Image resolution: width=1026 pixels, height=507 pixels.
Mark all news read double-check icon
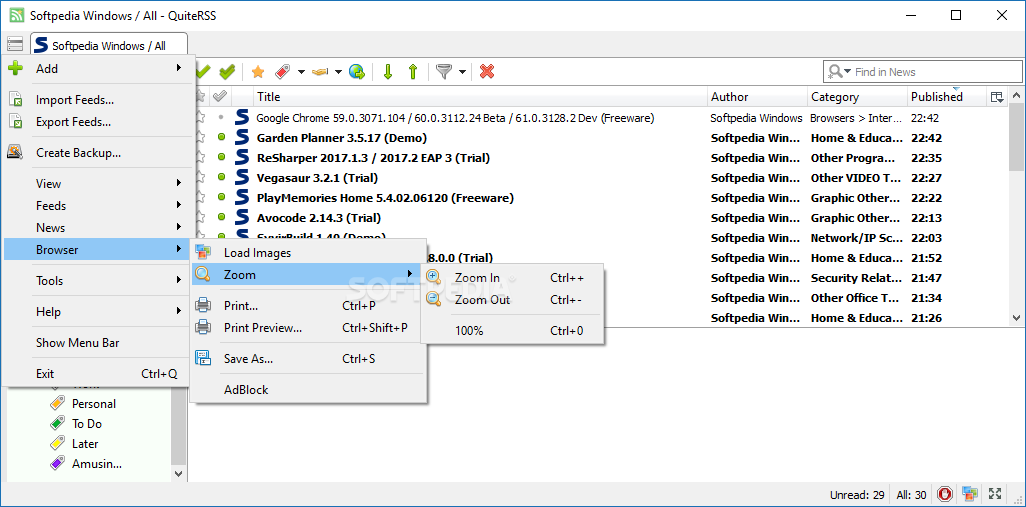point(226,71)
